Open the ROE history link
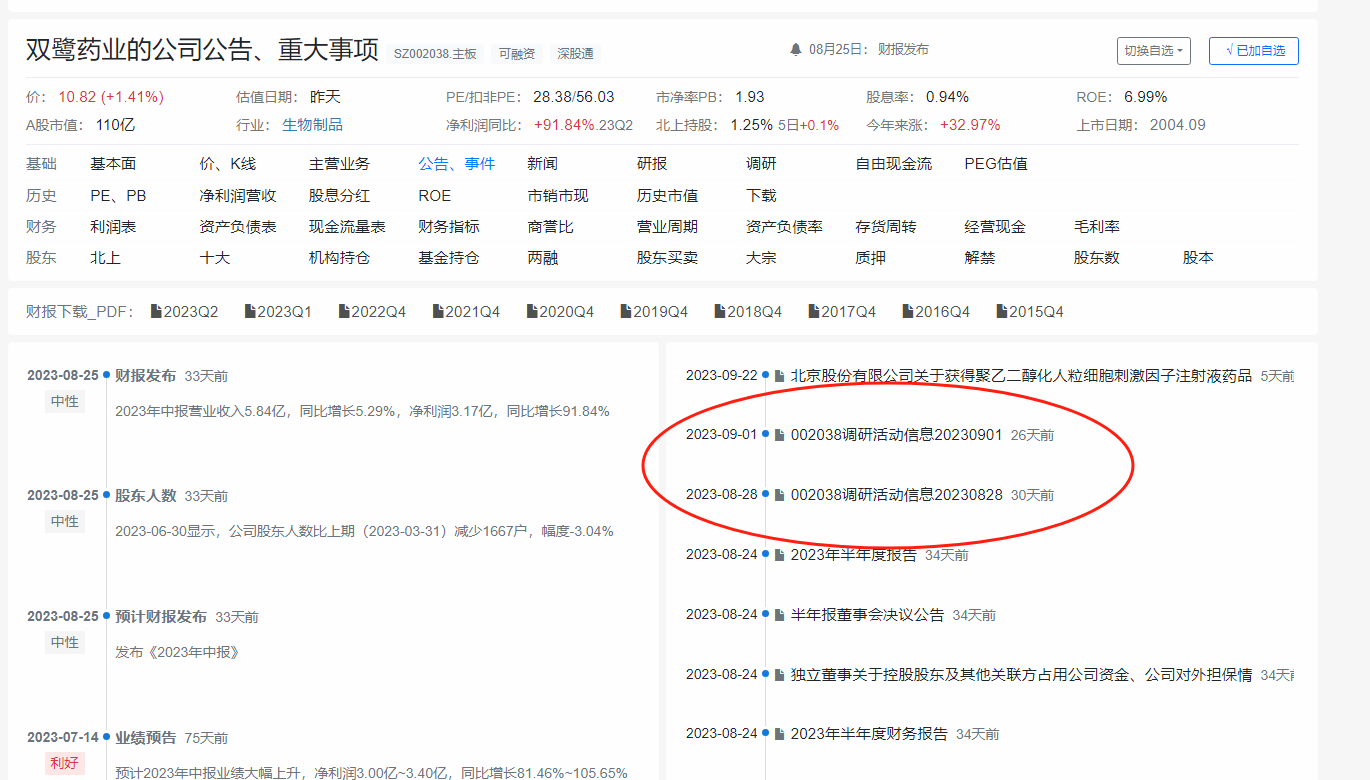1370x780 pixels. pyautogui.click(x=434, y=196)
